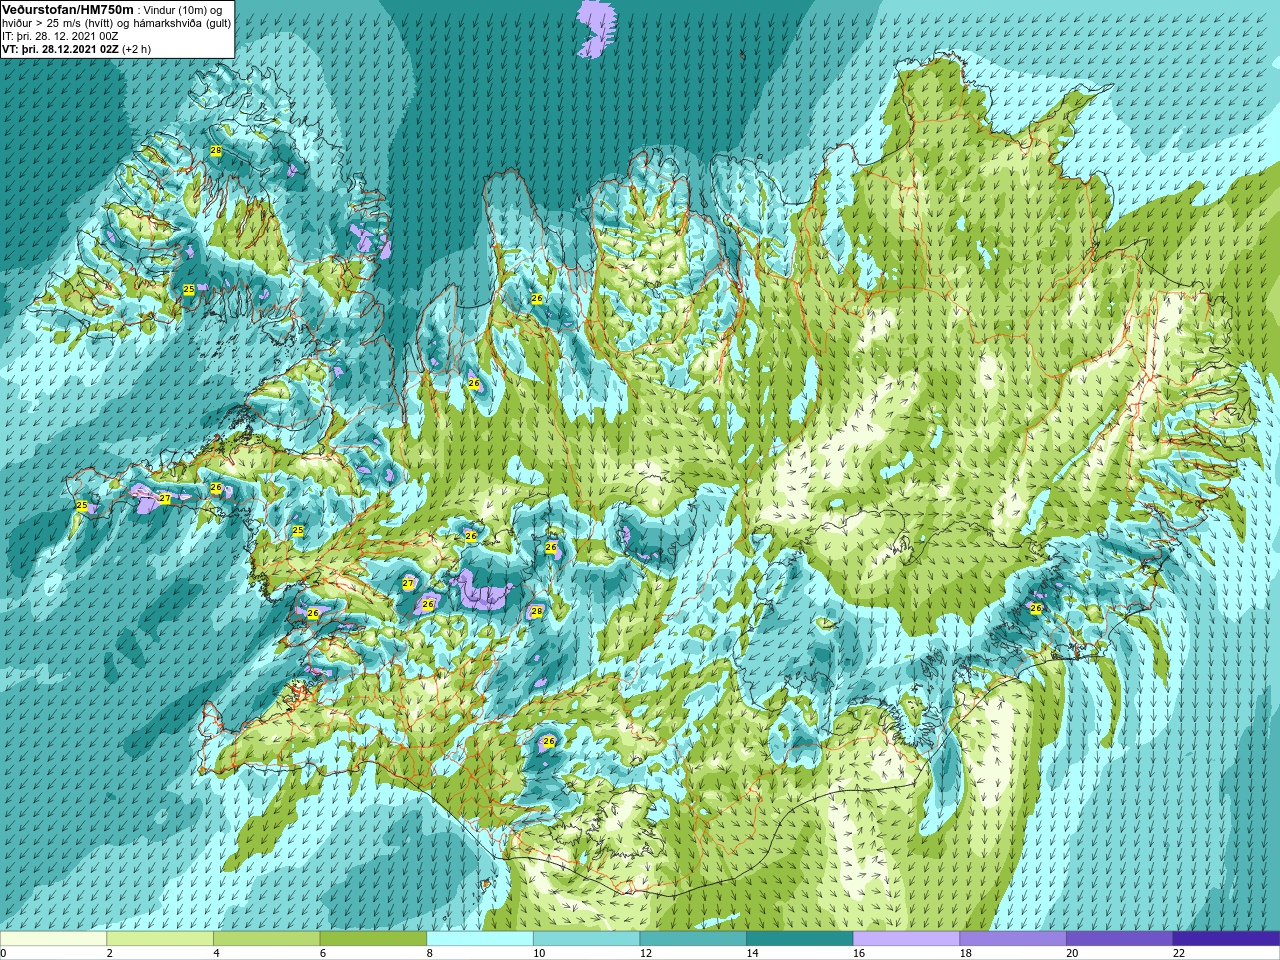Click the 16–18 m/s lavender legend swatch

click(906, 939)
